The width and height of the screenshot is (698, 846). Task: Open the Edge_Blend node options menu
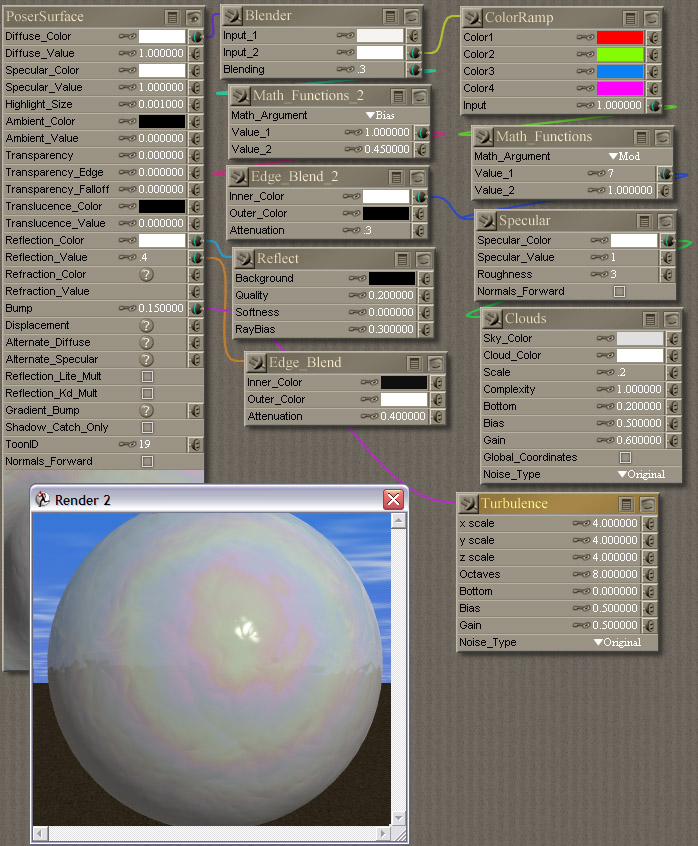pos(414,364)
